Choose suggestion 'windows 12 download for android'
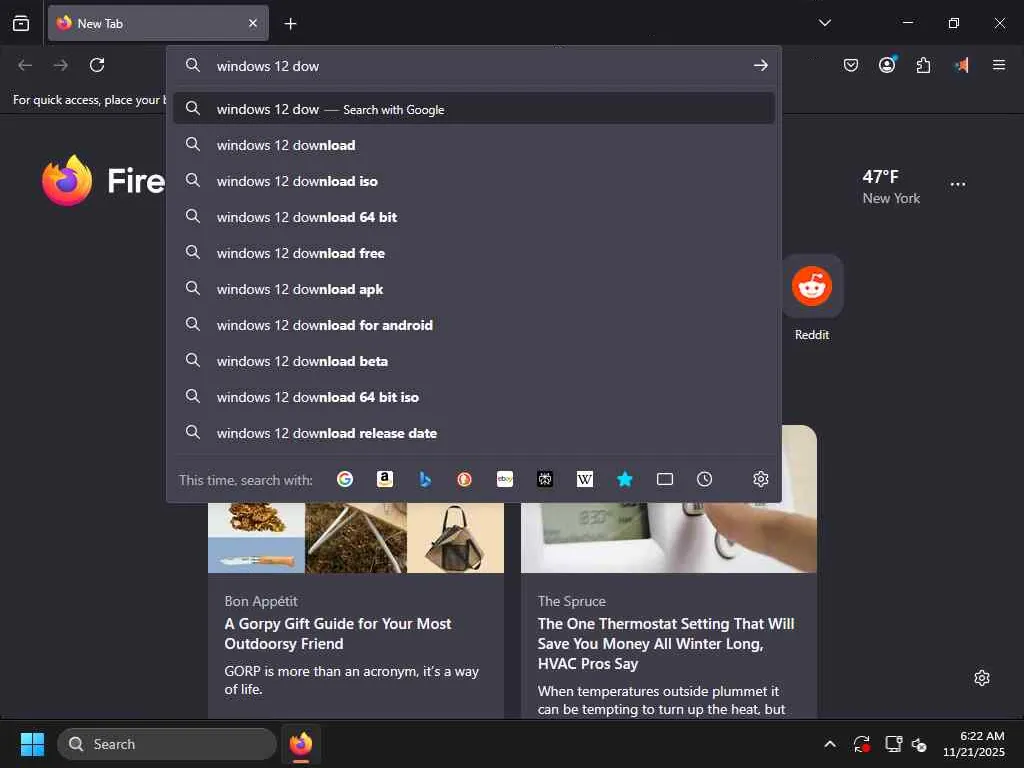 [x=474, y=325]
